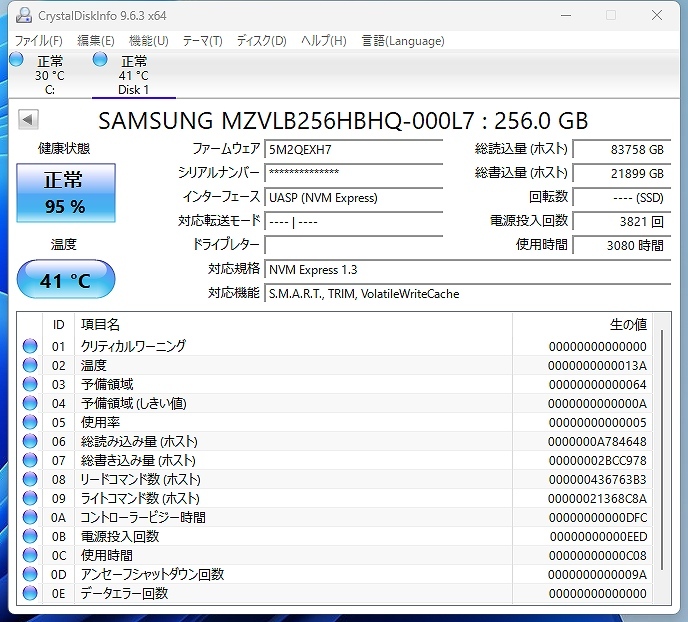Image resolution: width=688 pixels, height=622 pixels.
Task: Click the 総書込量 (ホスト) label
Action: click(x=521, y=173)
